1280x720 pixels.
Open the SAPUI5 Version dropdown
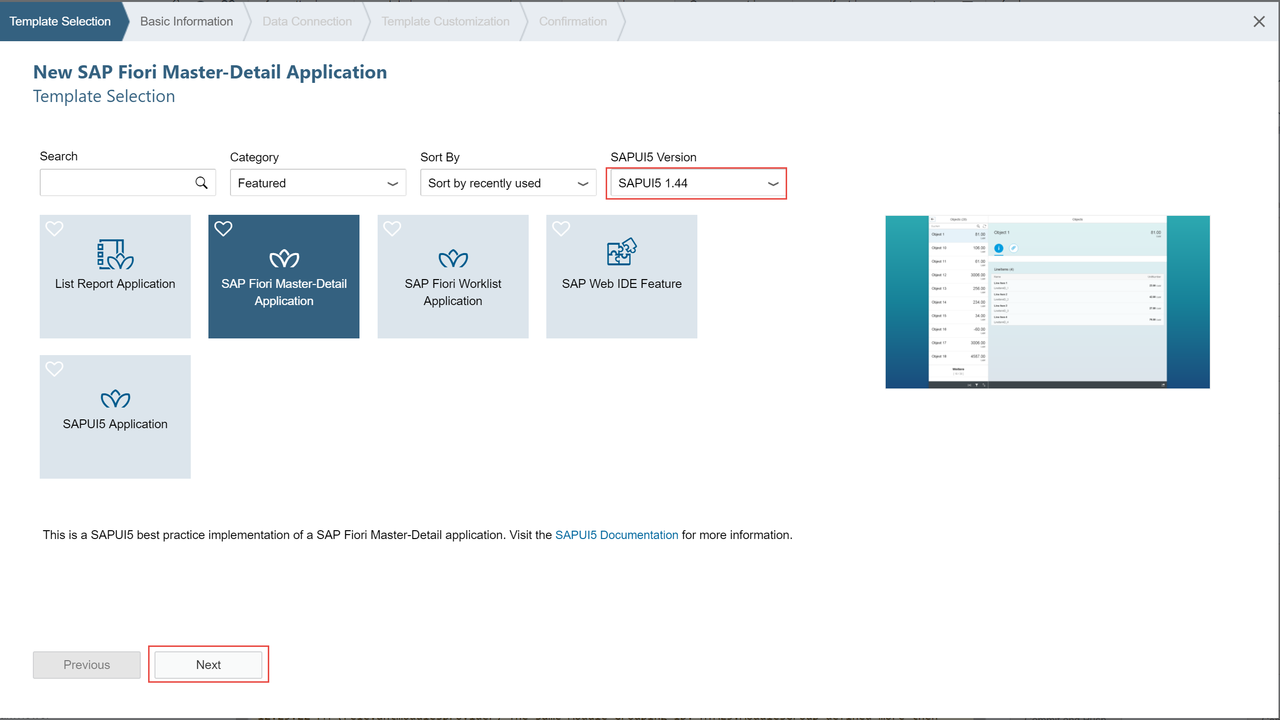(x=697, y=183)
